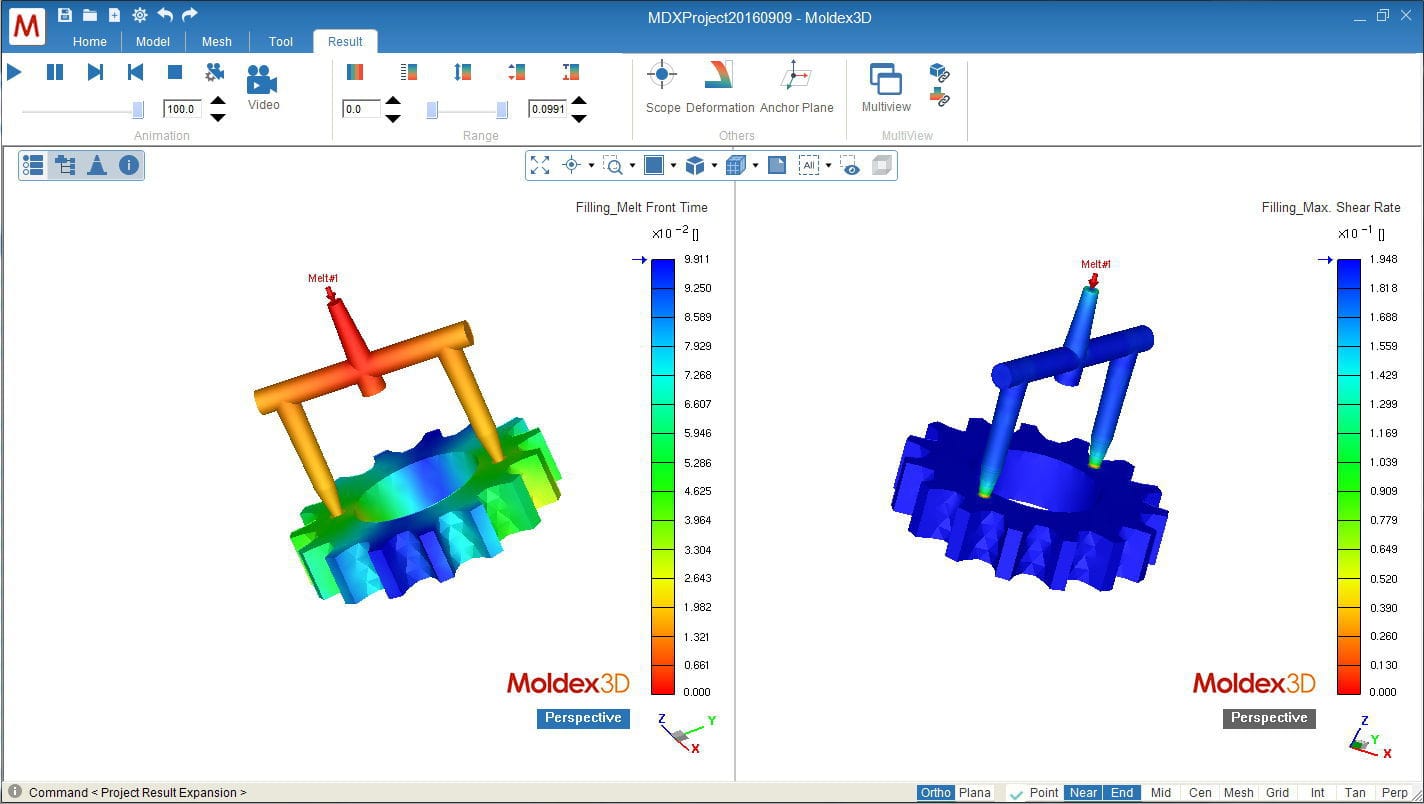1424x804 pixels.
Task: Open the zoom tool dropdown in the viewport toolbar
Action: point(632,165)
